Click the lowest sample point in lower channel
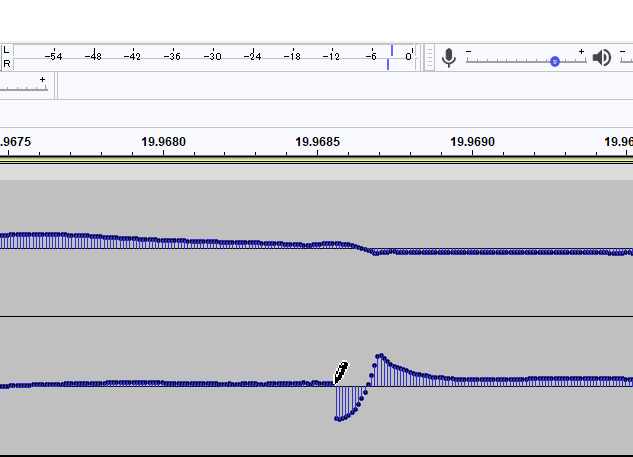The image size is (633, 457). (337, 419)
